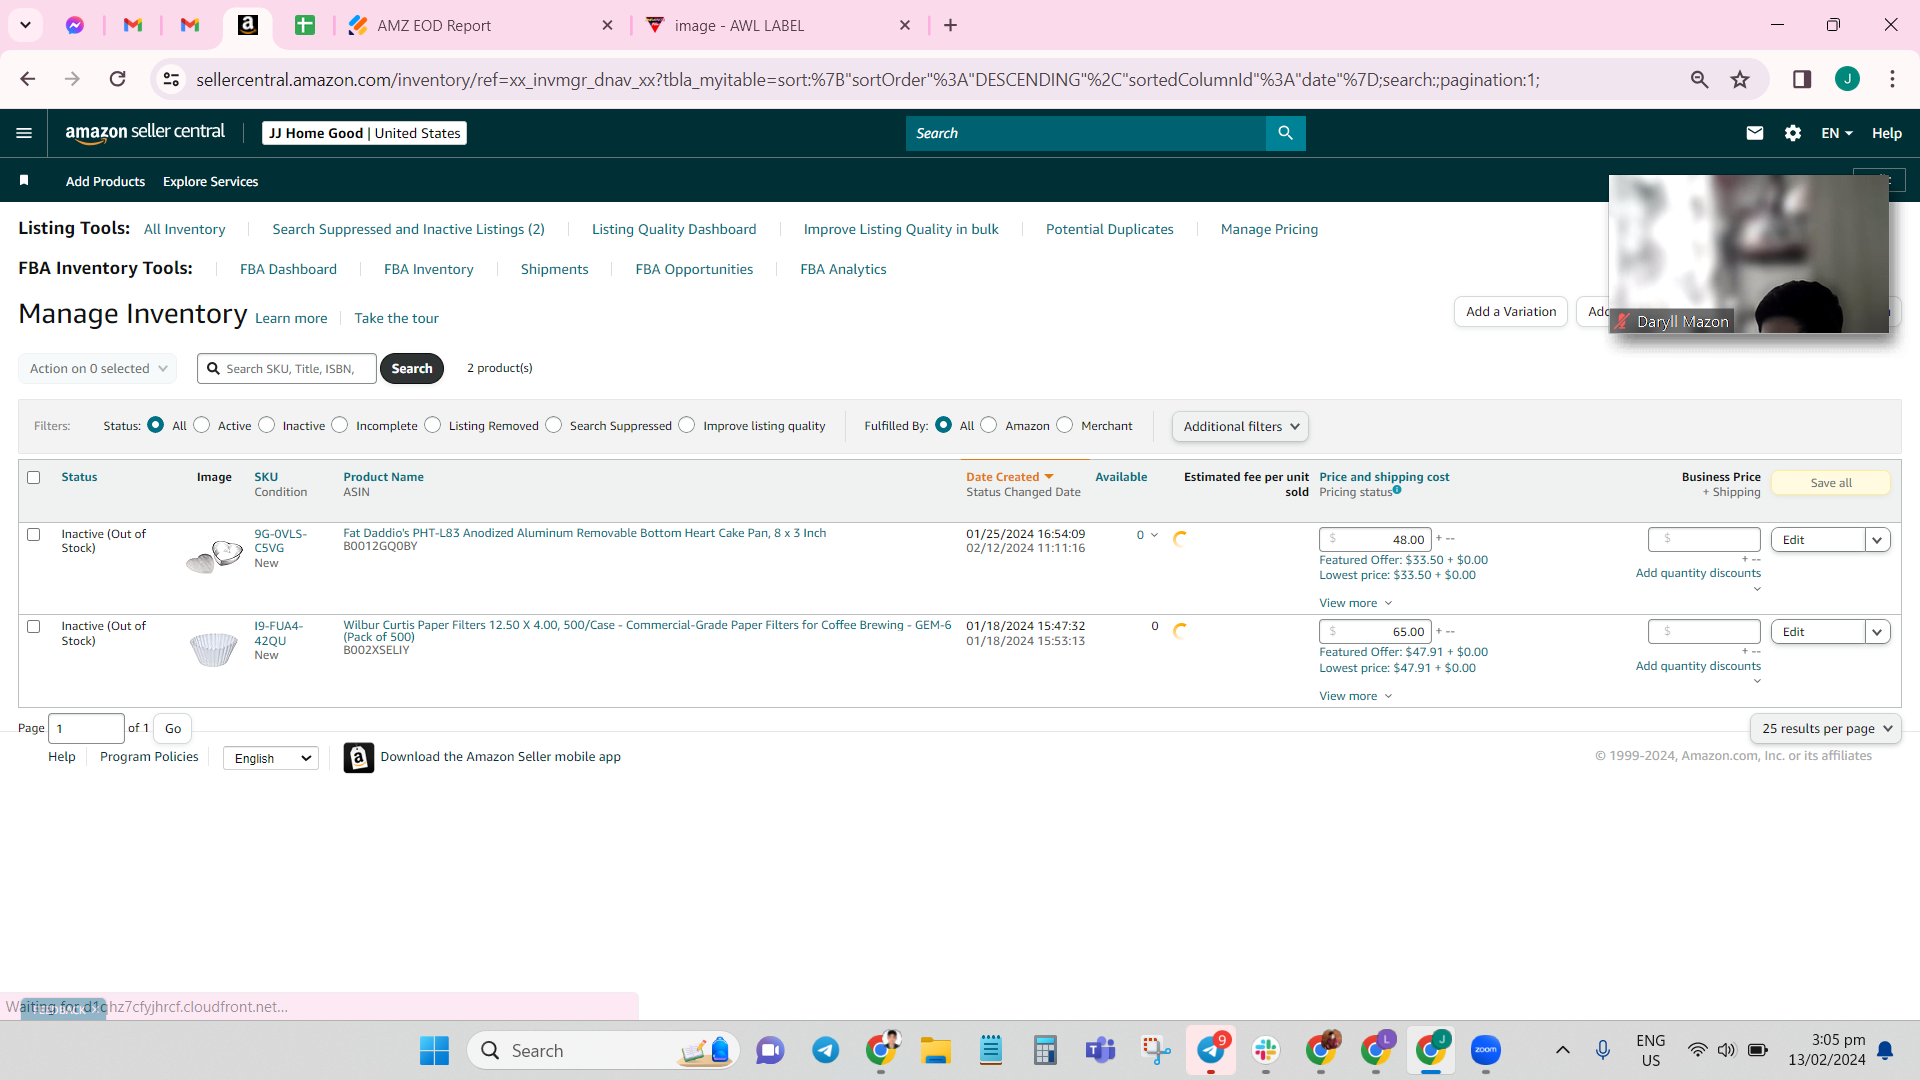
Task: Open Zoom from the taskbar
Action: (1486, 1050)
